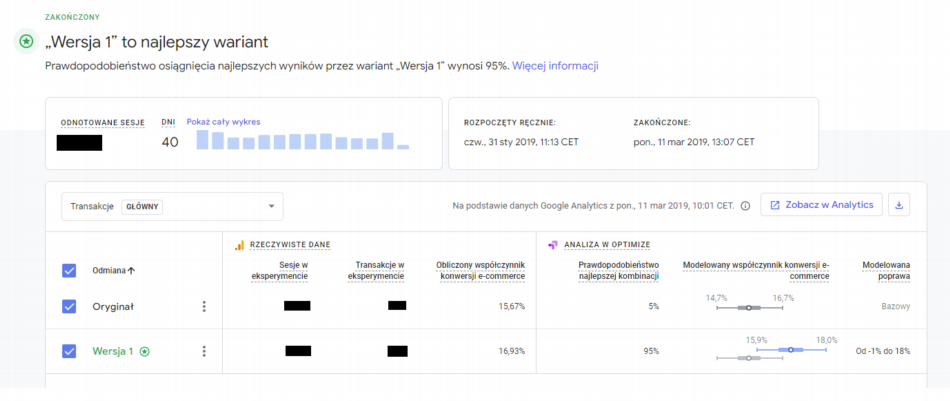
Task: Uncheck the Oryginał variant checkbox
Action: [x=69, y=307]
